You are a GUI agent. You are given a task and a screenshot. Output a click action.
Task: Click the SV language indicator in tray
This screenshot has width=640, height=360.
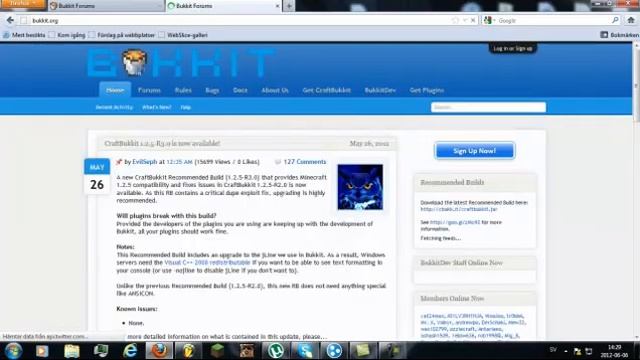tap(553, 350)
